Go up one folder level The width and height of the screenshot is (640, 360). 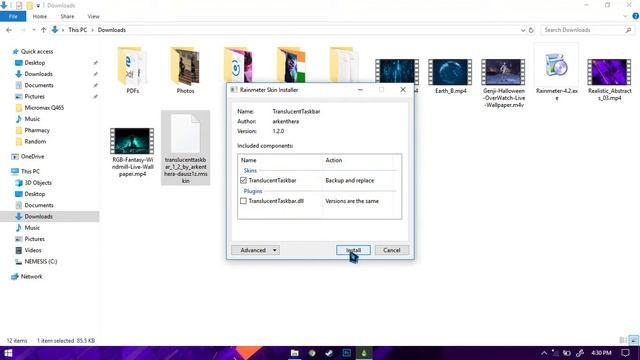click(43, 30)
